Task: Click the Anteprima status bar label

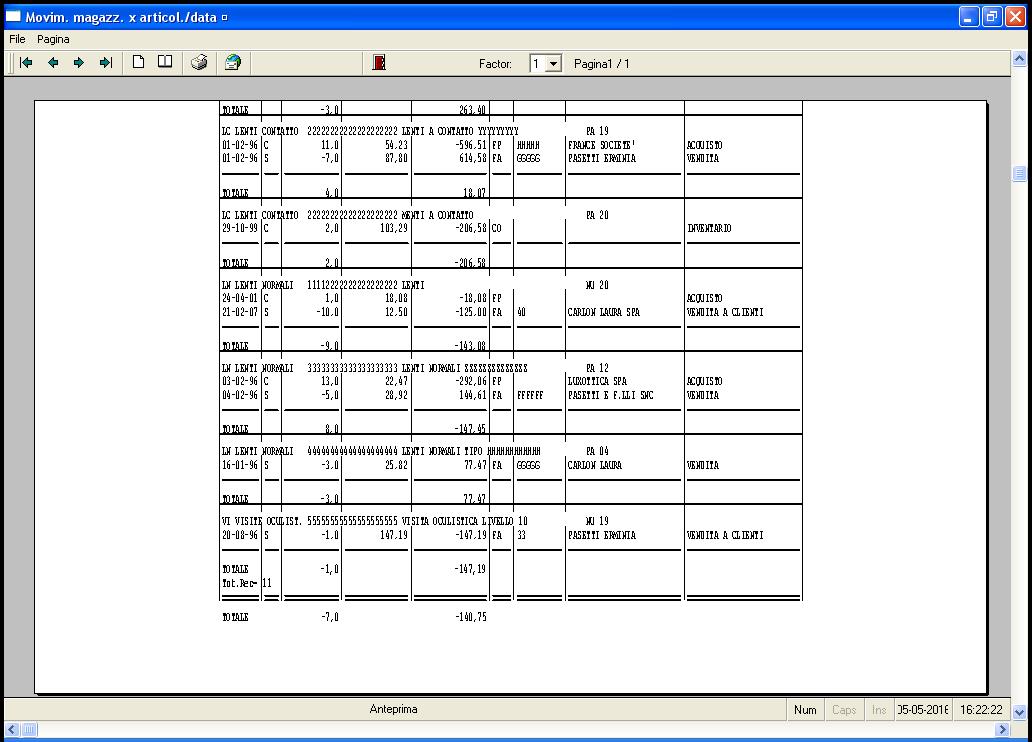Action: 393,710
